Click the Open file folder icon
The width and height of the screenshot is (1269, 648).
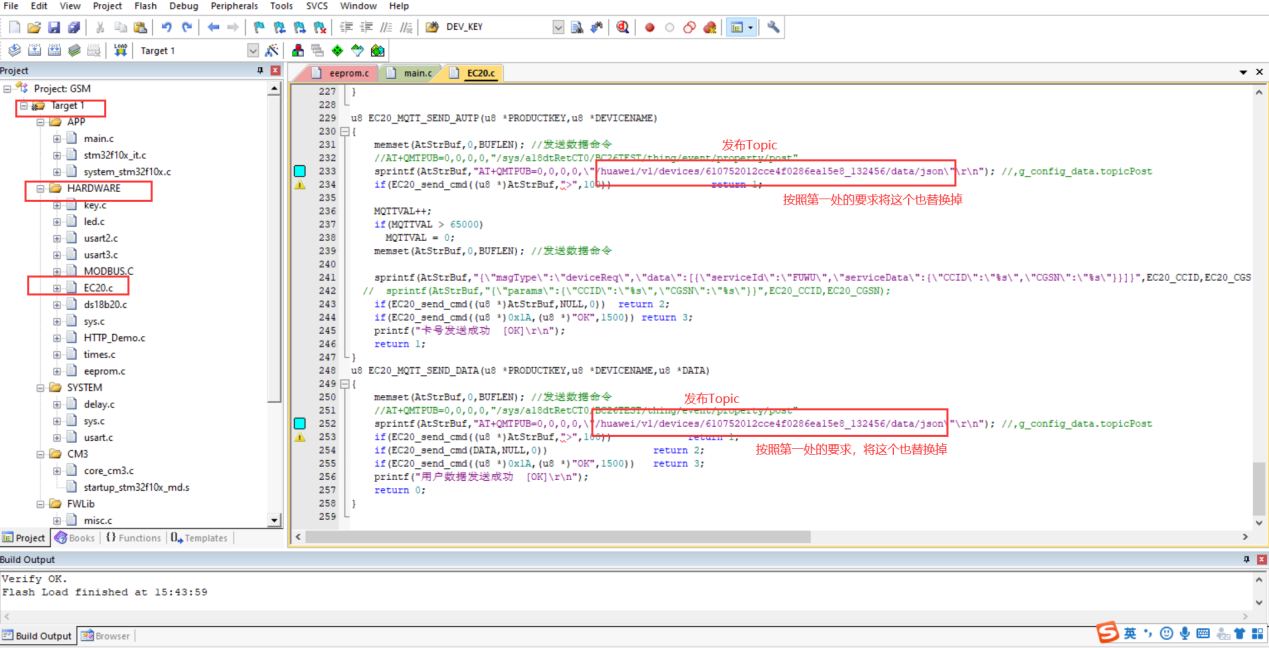[34, 27]
